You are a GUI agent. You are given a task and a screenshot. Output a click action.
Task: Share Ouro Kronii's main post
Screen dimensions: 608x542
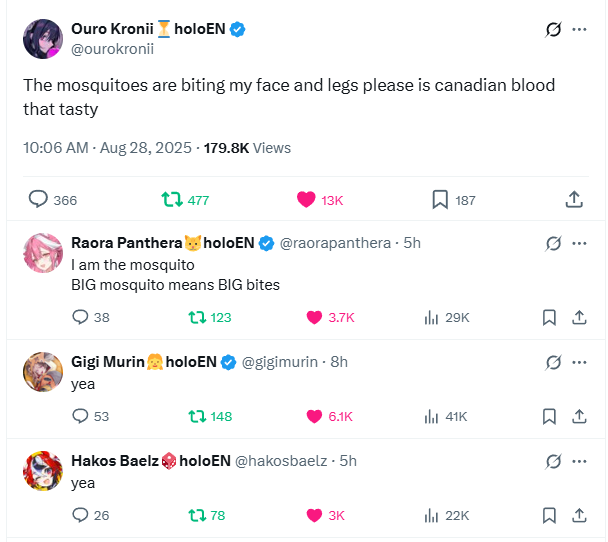point(574,200)
